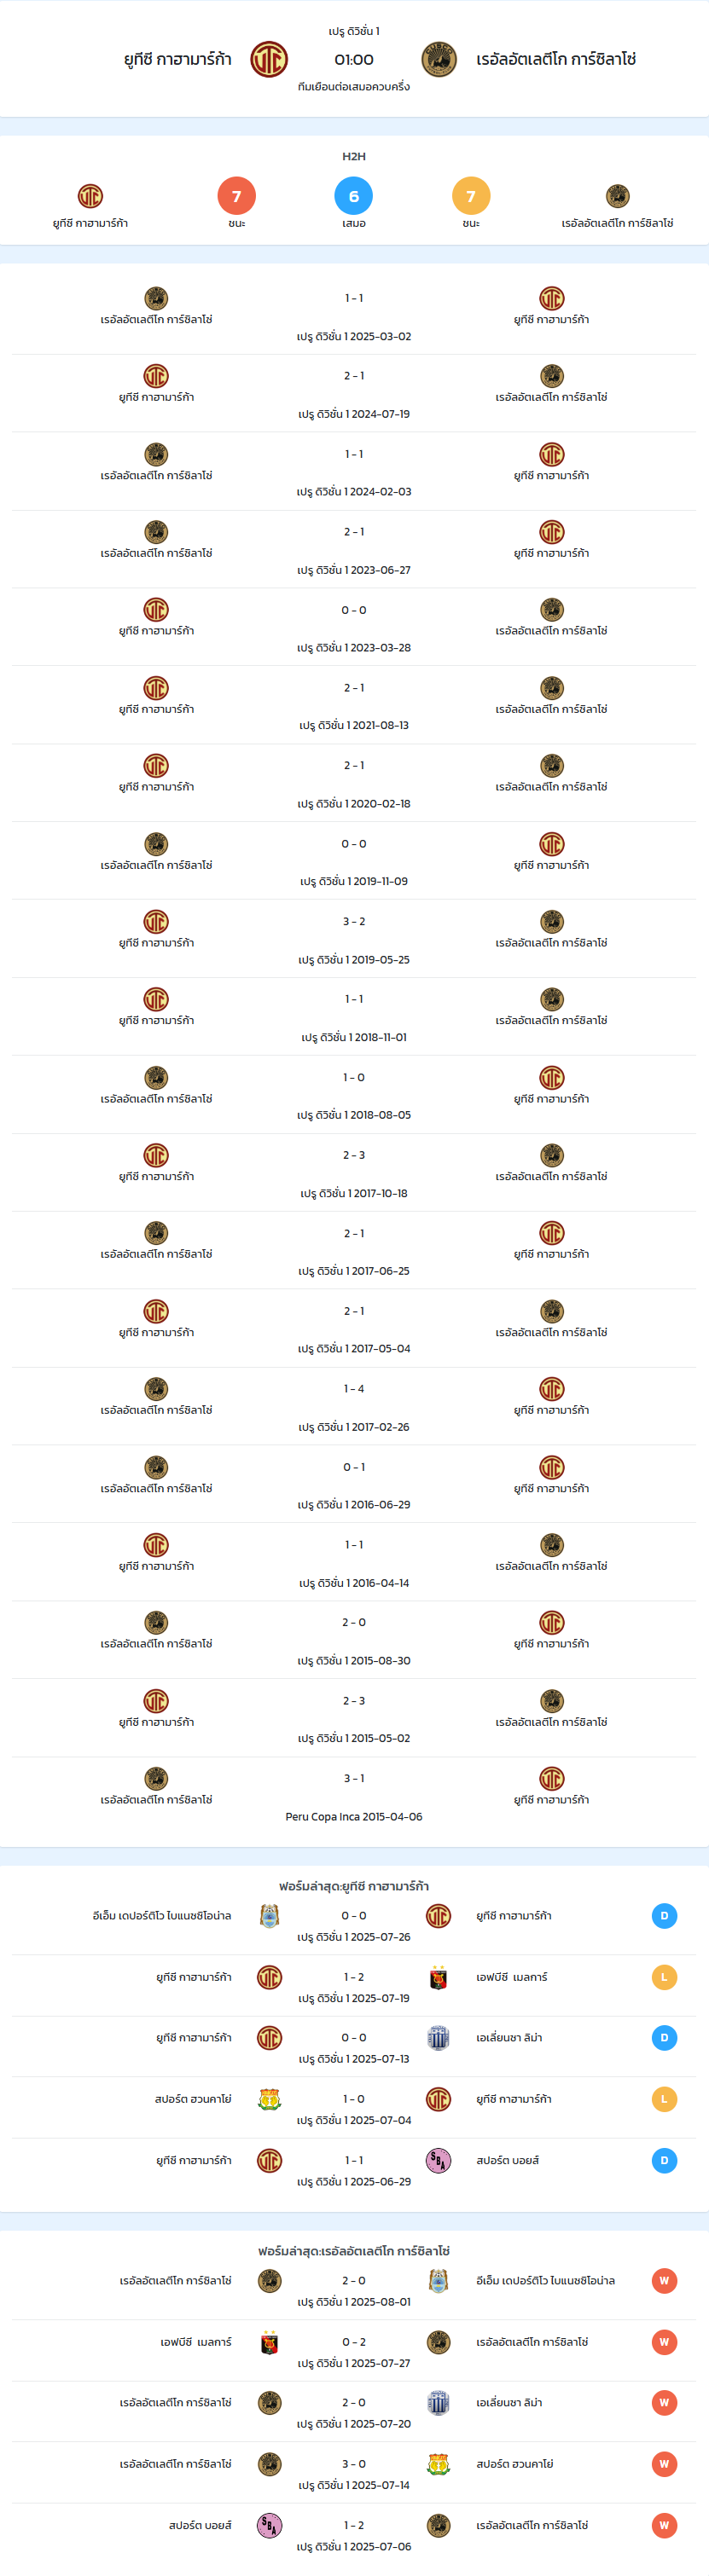Click the W badge for the 2025-08-01 match
This screenshot has height=2576, width=709.
click(664, 2281)
